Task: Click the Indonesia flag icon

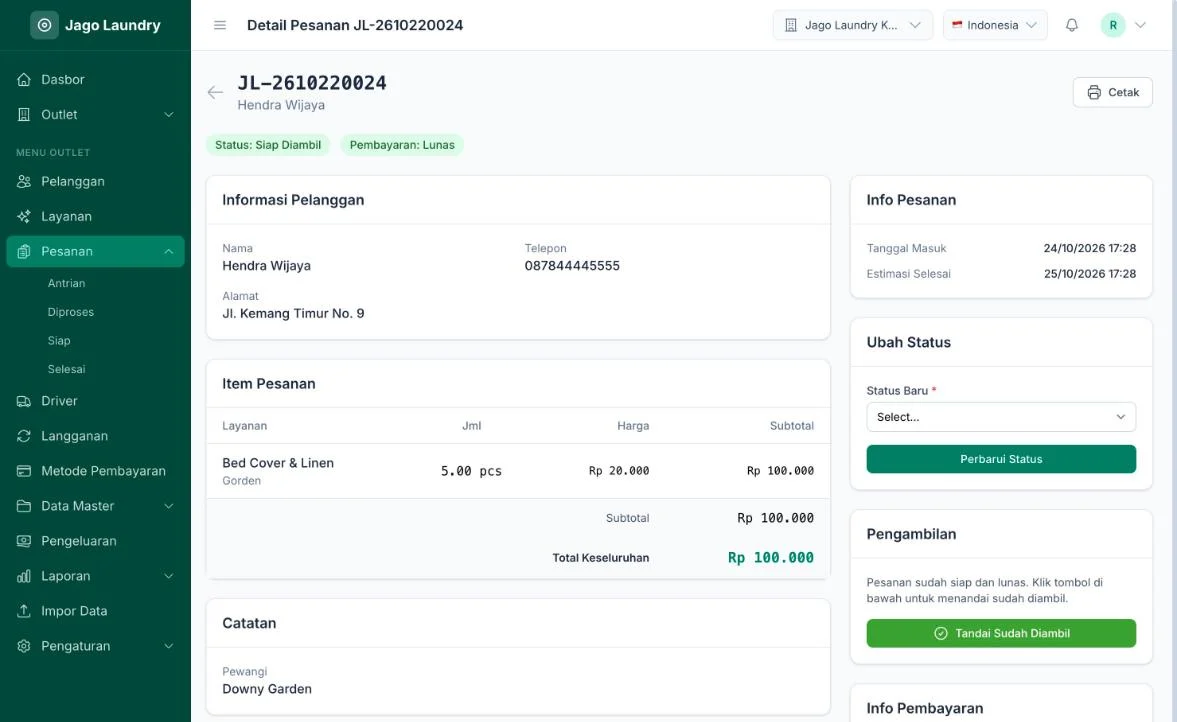Action: [x=957, y=25]
